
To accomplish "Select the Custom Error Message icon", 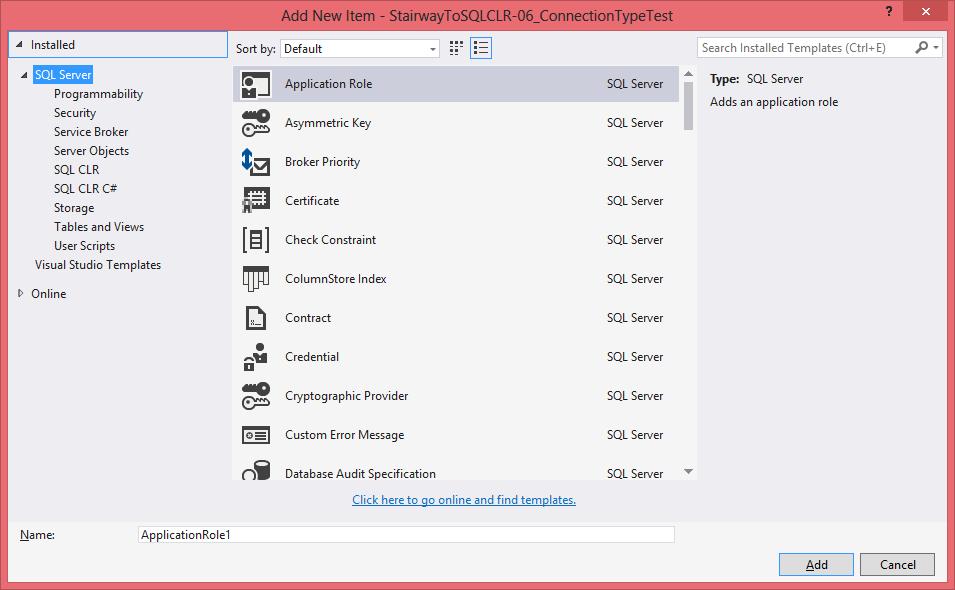I will [256, 435].
